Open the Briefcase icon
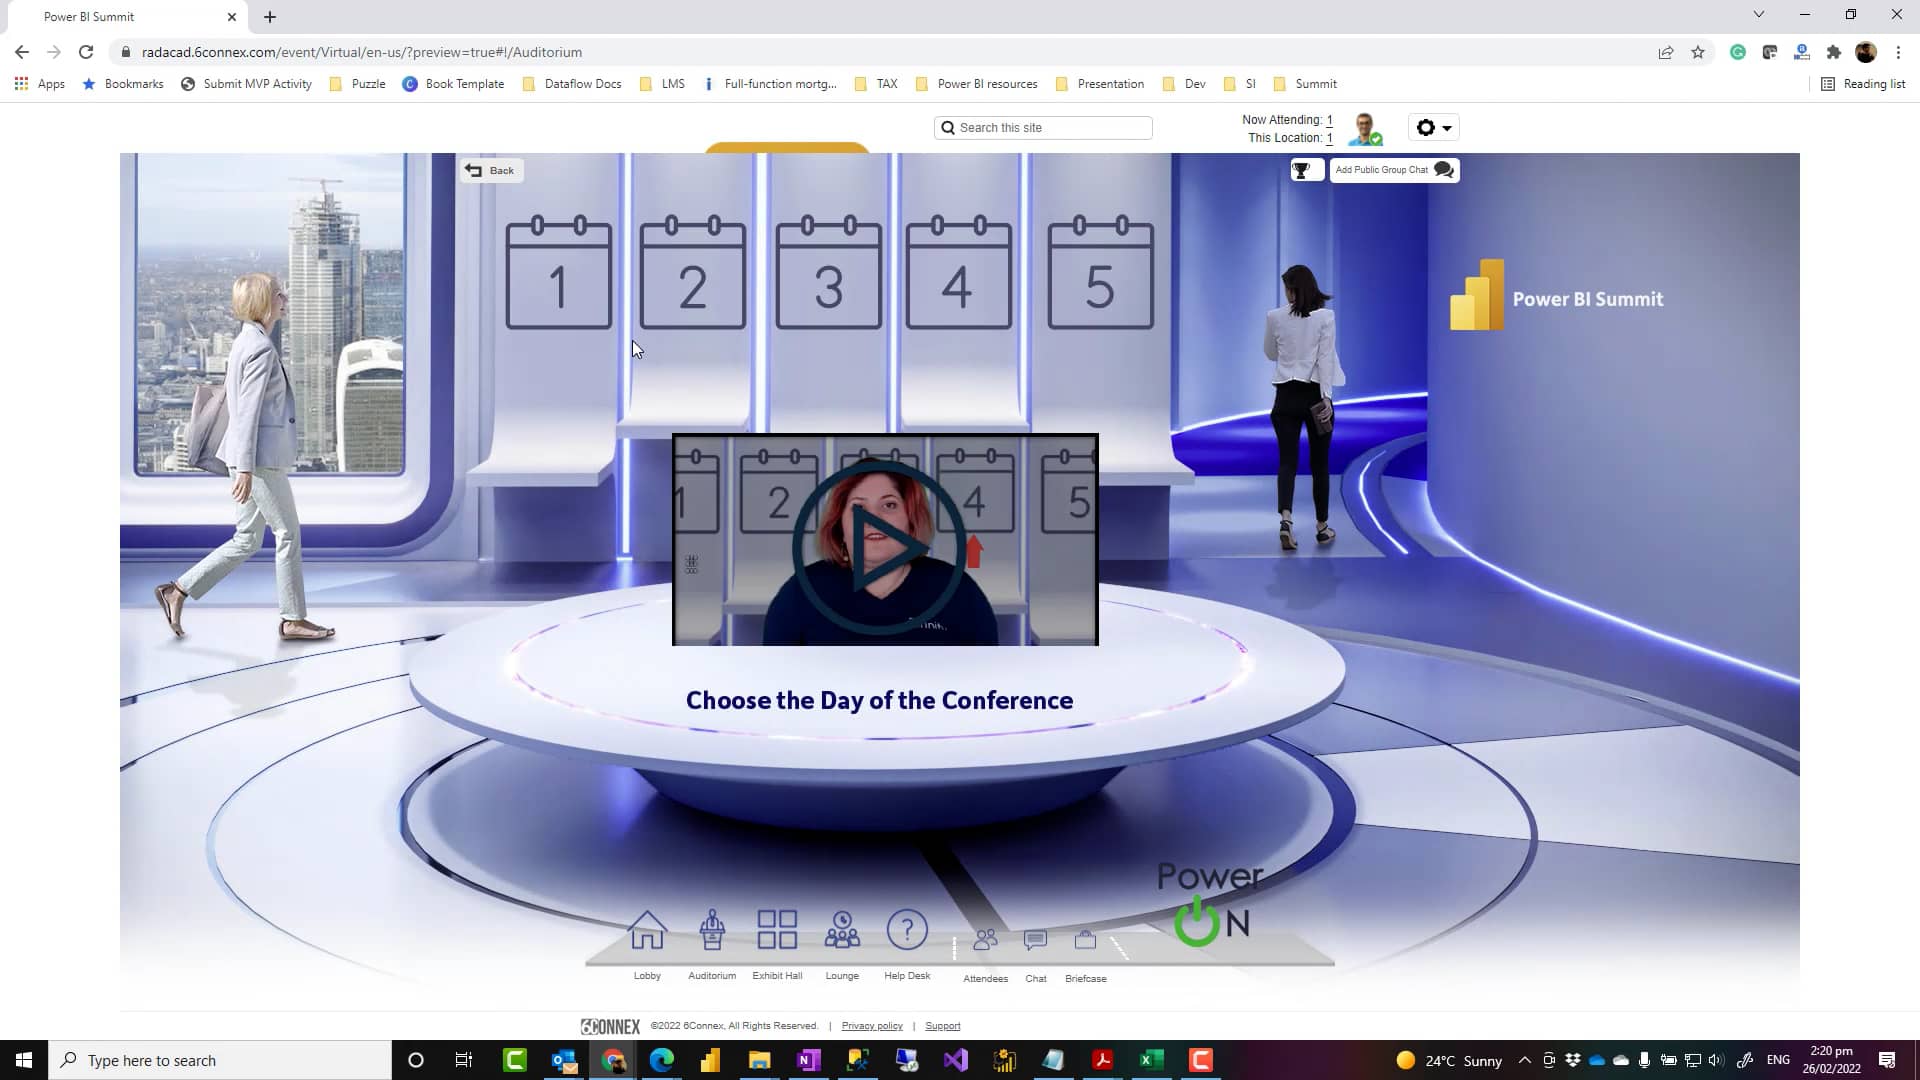This screenshot has width=1920, height=1080. click(x=1085, y=941)
